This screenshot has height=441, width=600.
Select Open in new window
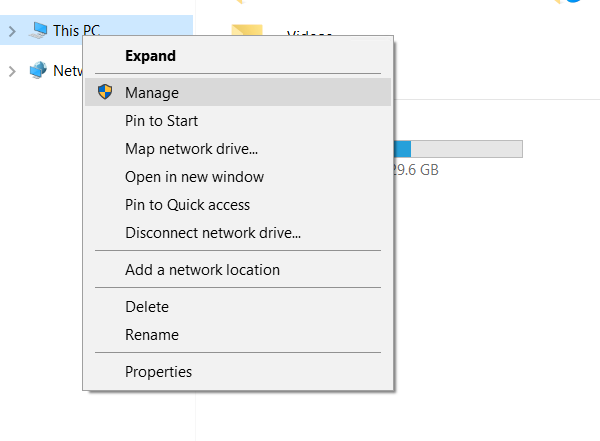[x=194, y=177]
